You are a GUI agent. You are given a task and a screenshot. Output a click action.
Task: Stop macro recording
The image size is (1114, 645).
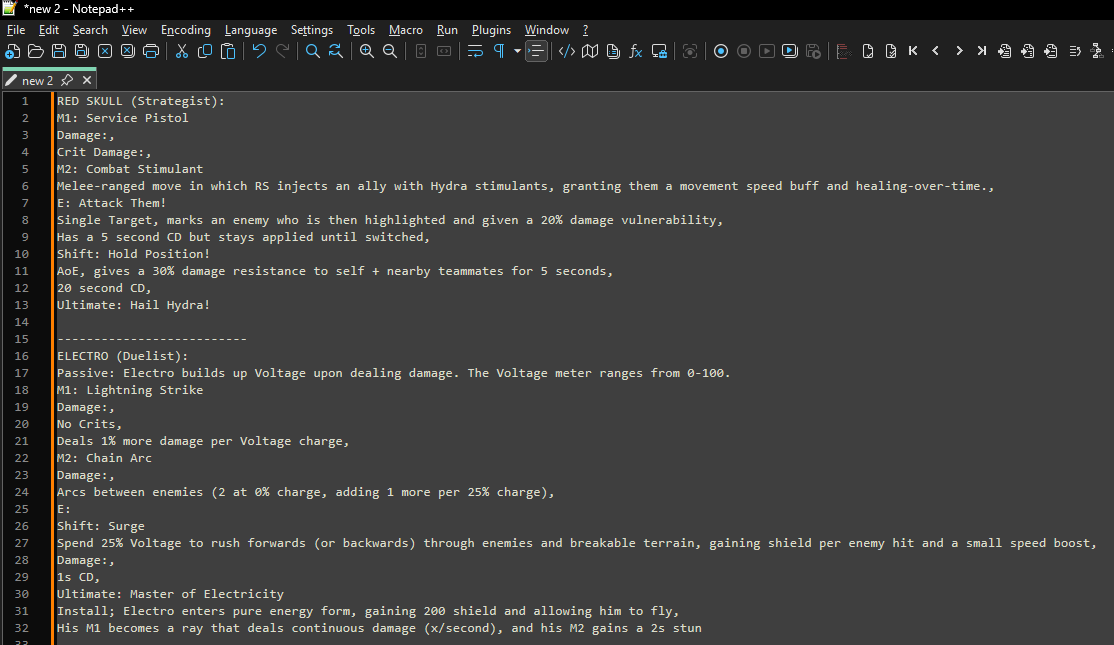click(x=744, y=51)
